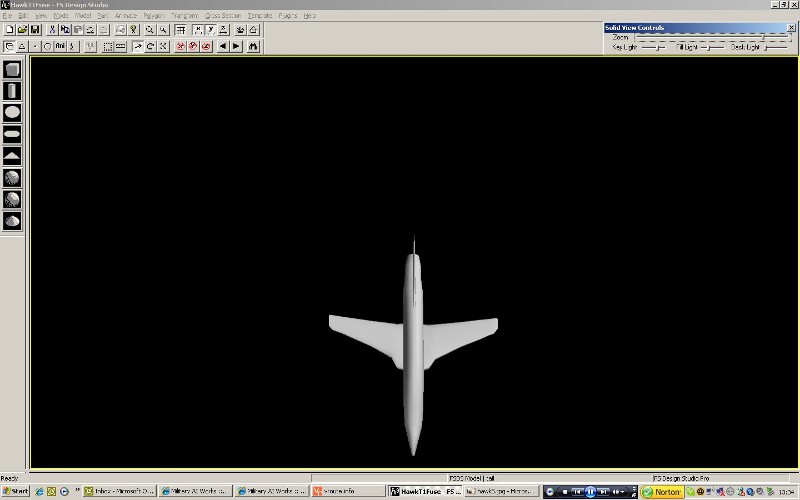Open the Transform menu
Viewport: 800px width, 500px height.
click(185, 16)
